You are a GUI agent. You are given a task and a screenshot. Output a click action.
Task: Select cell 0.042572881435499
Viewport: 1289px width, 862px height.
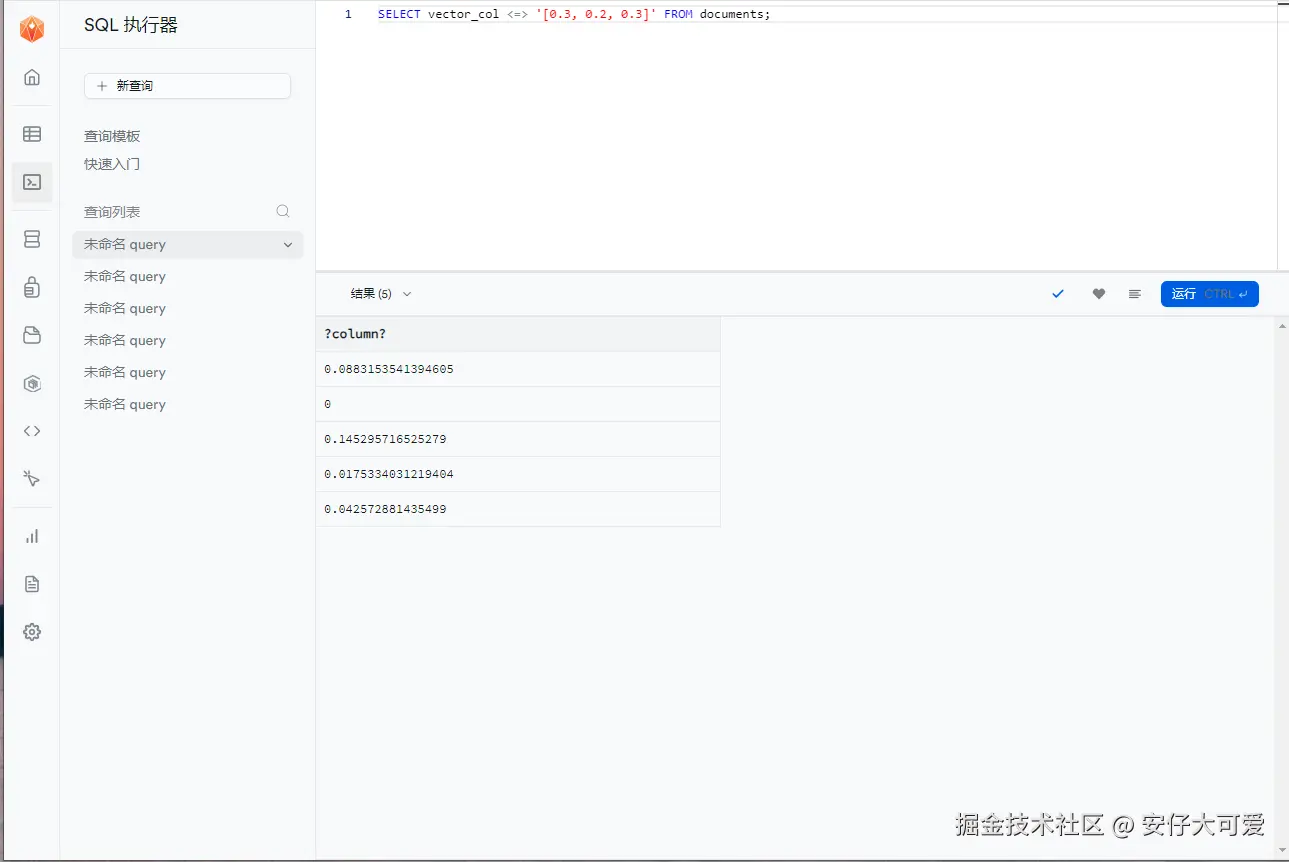(518, 509)
